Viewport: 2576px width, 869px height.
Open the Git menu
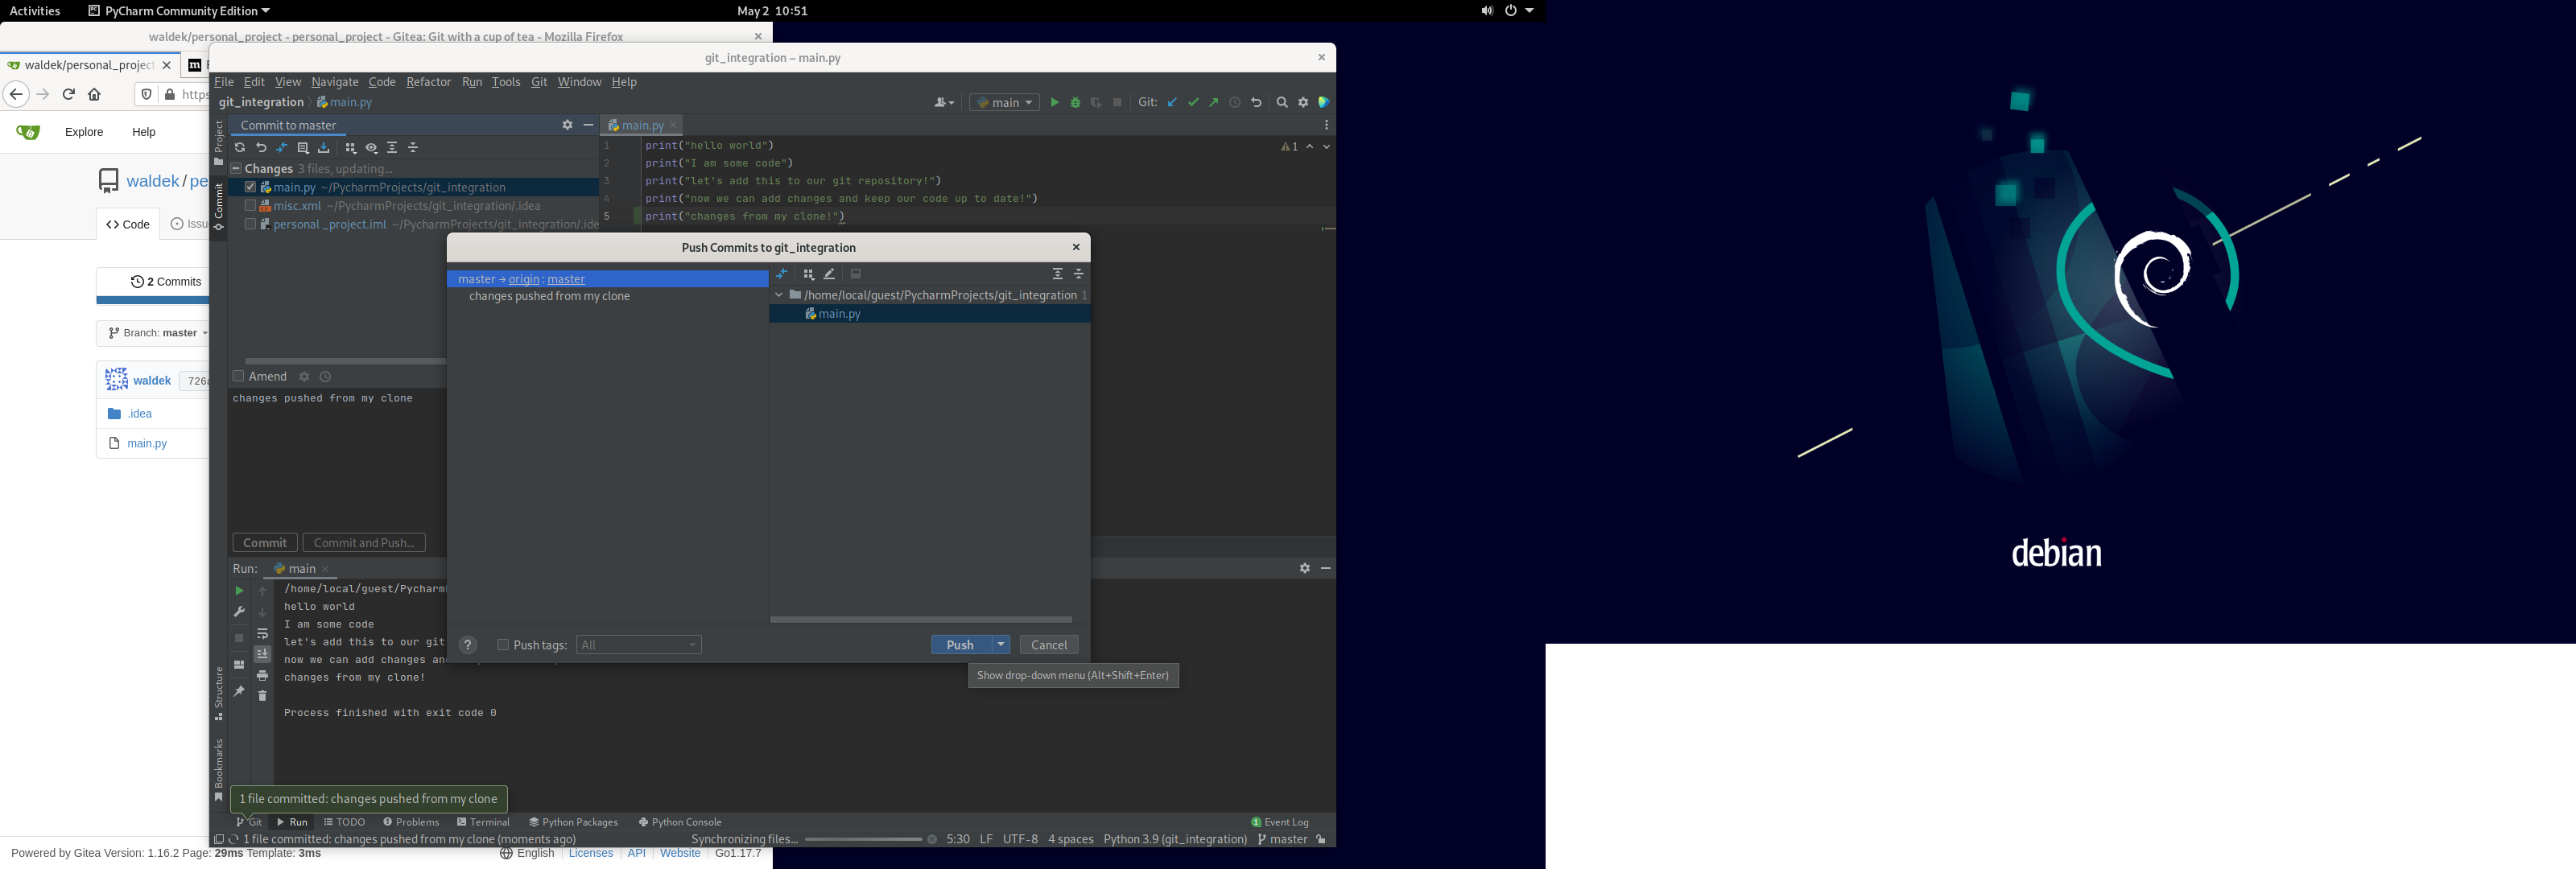pyautogui.click(x=539, y=82)
